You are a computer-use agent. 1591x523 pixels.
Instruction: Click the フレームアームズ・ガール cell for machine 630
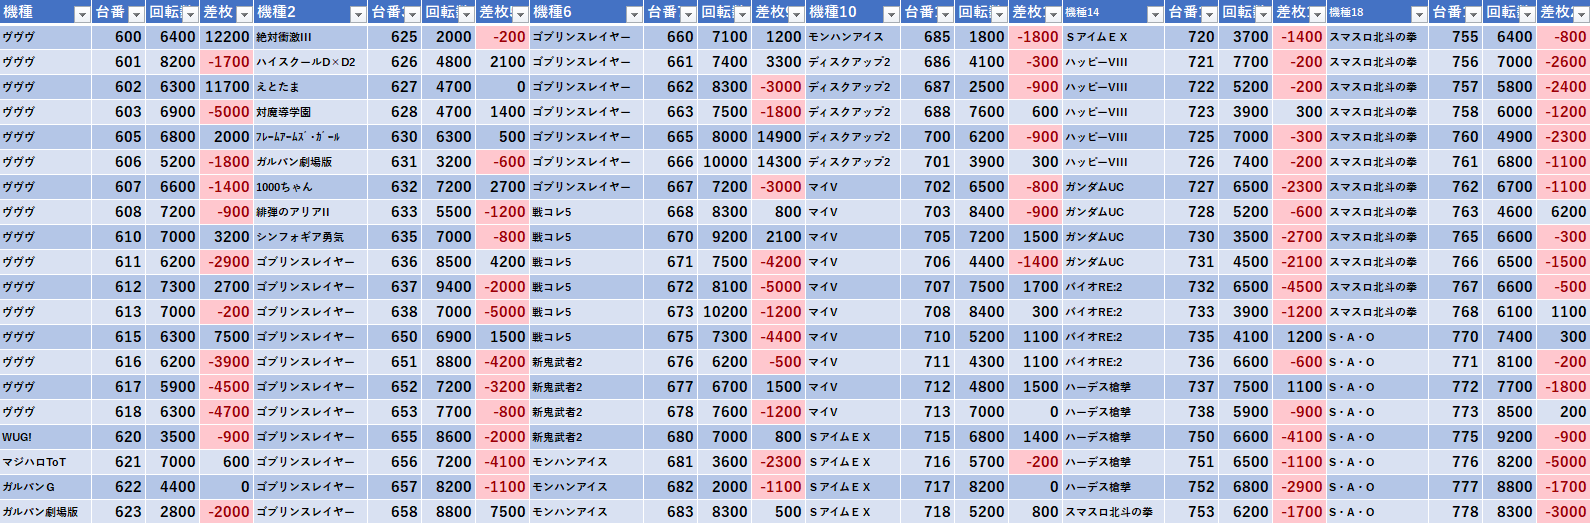point(311,137)
